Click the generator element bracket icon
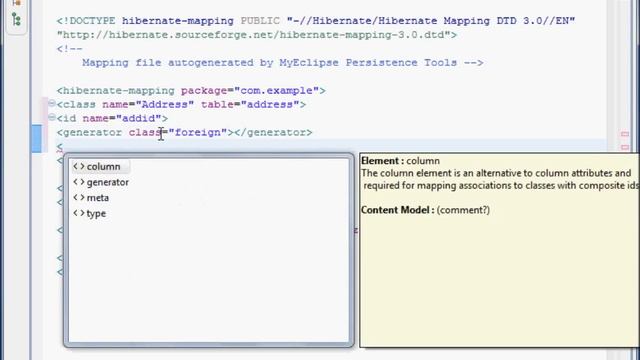The height and width of the screenshot is (360, 640). 79,182
